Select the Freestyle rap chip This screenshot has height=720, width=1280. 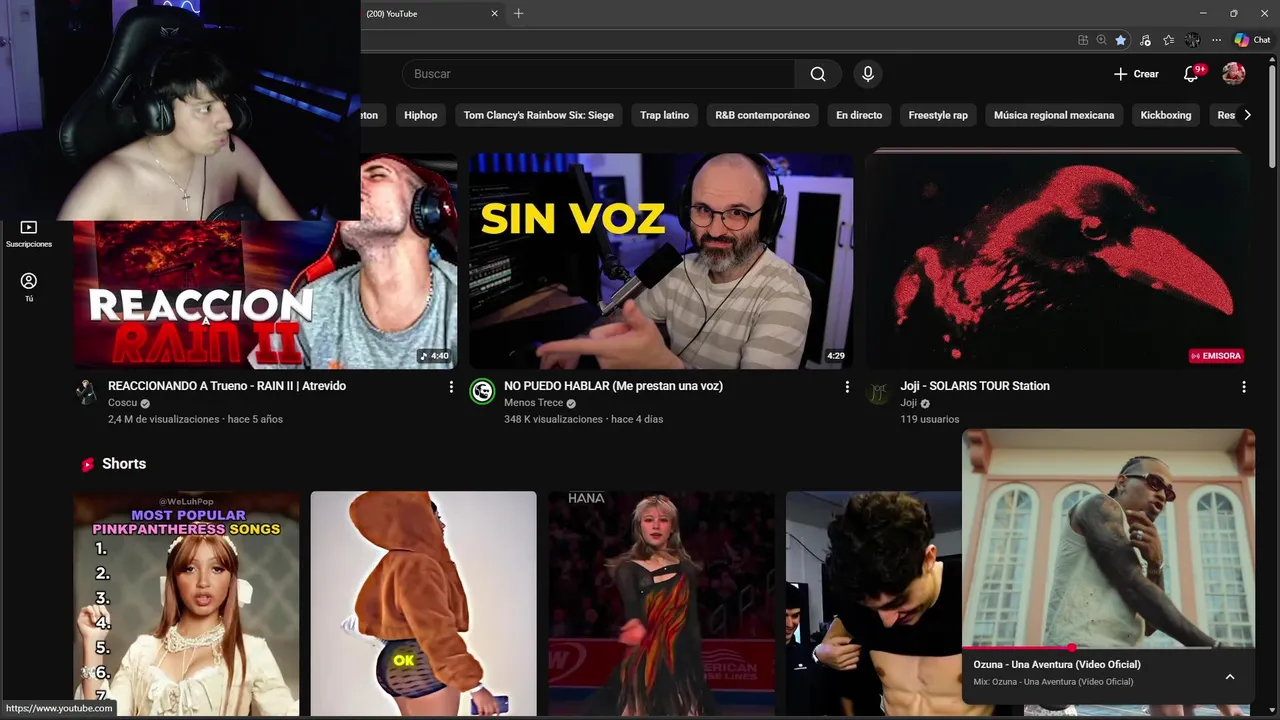938,115
